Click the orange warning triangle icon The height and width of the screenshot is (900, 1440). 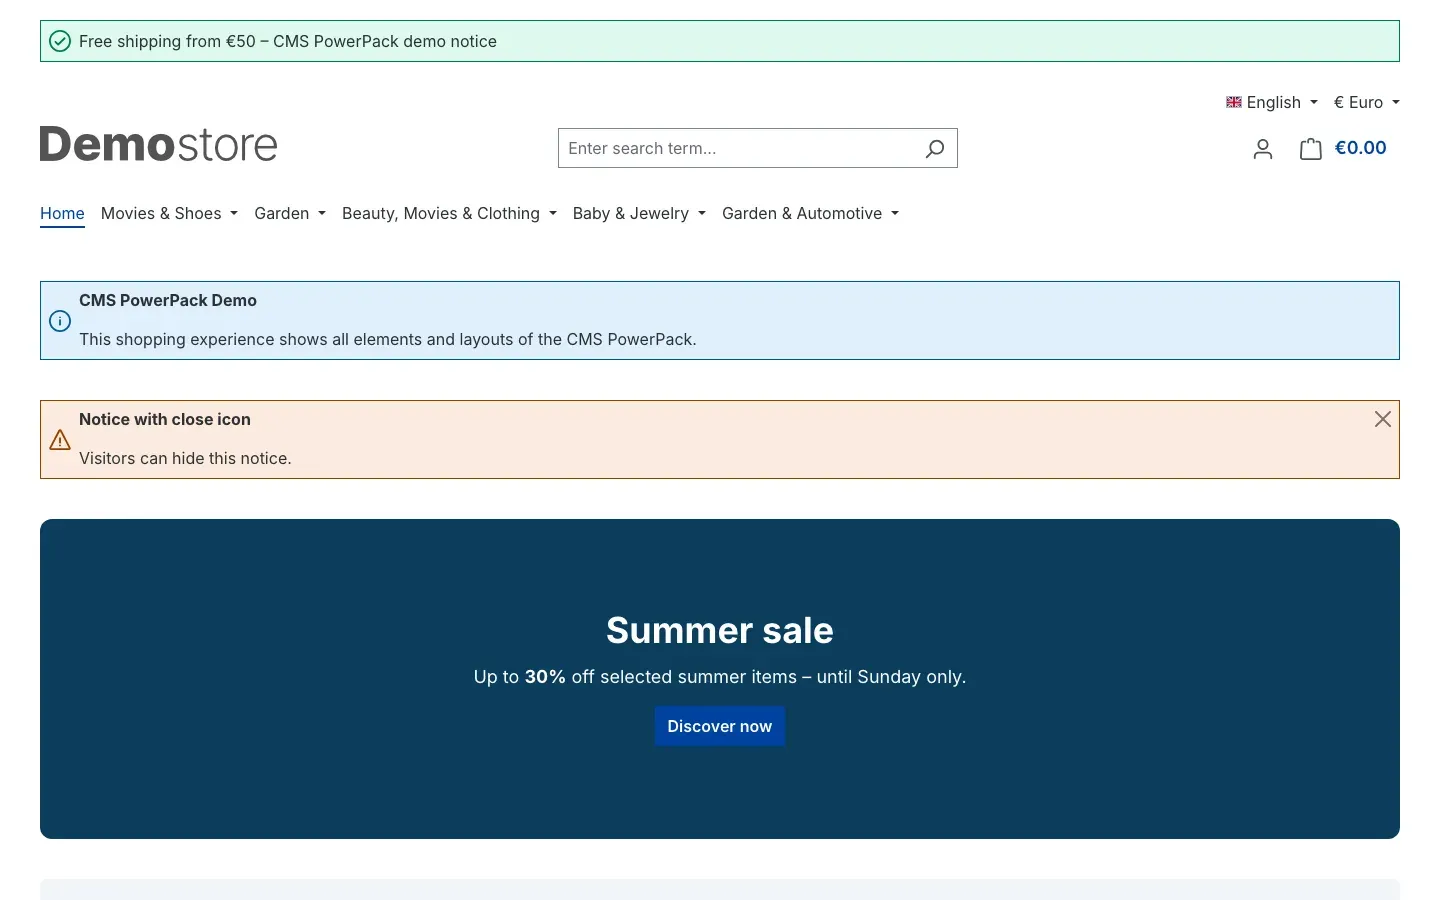60,440
